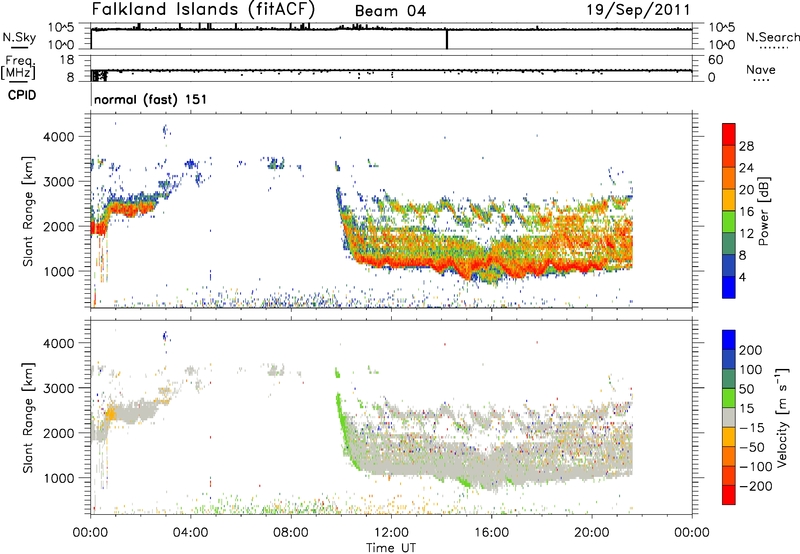Viewport: 800px width, 554px height.
Task: Select the 1000 tick of the power panel
Action: [x=58, y=271]
